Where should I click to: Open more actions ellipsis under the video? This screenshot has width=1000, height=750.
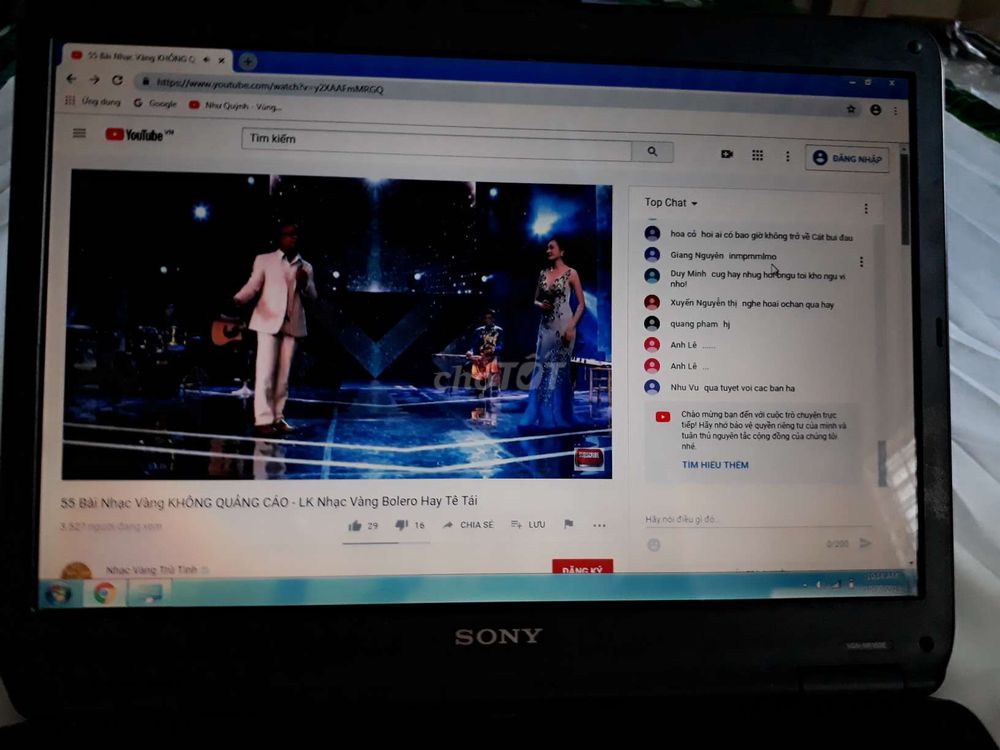click(599, 526)
